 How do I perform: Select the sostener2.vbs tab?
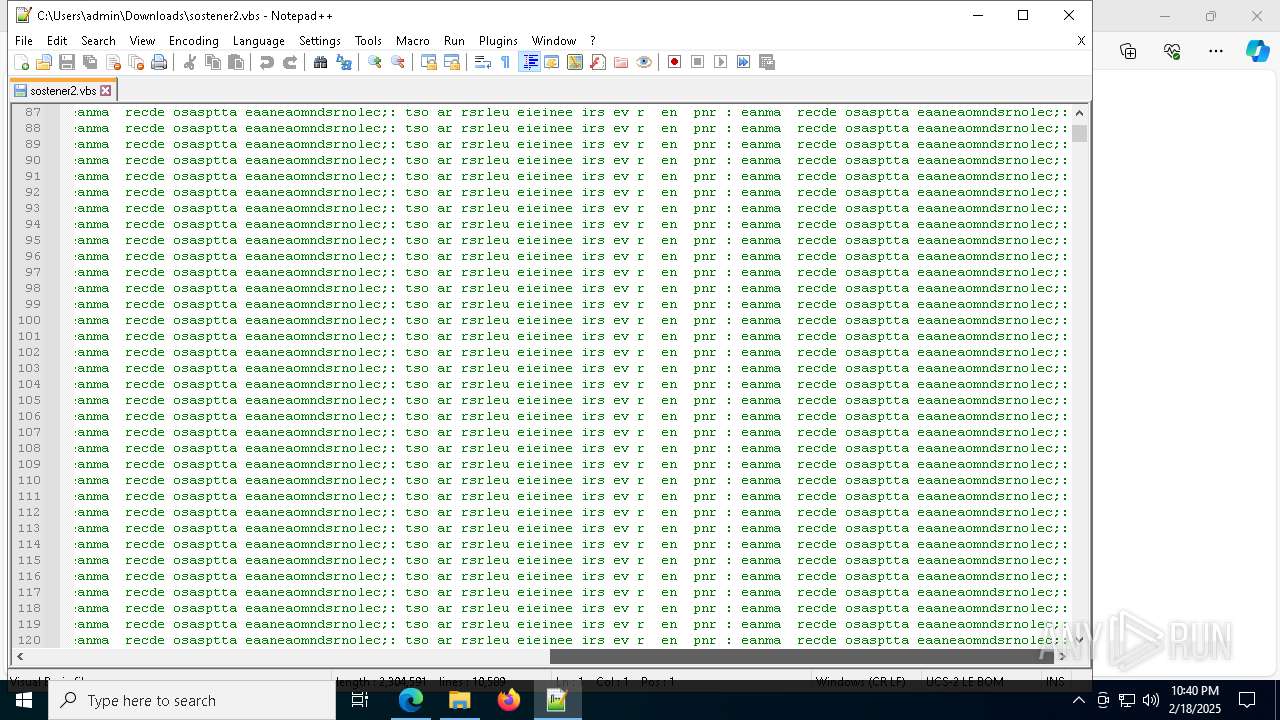pyautogui.click(x=63, y=90)
